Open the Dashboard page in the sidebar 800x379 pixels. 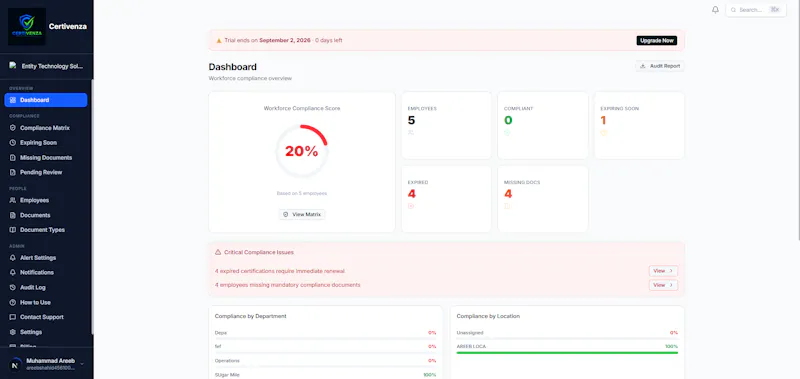click(x=46, y=100)
